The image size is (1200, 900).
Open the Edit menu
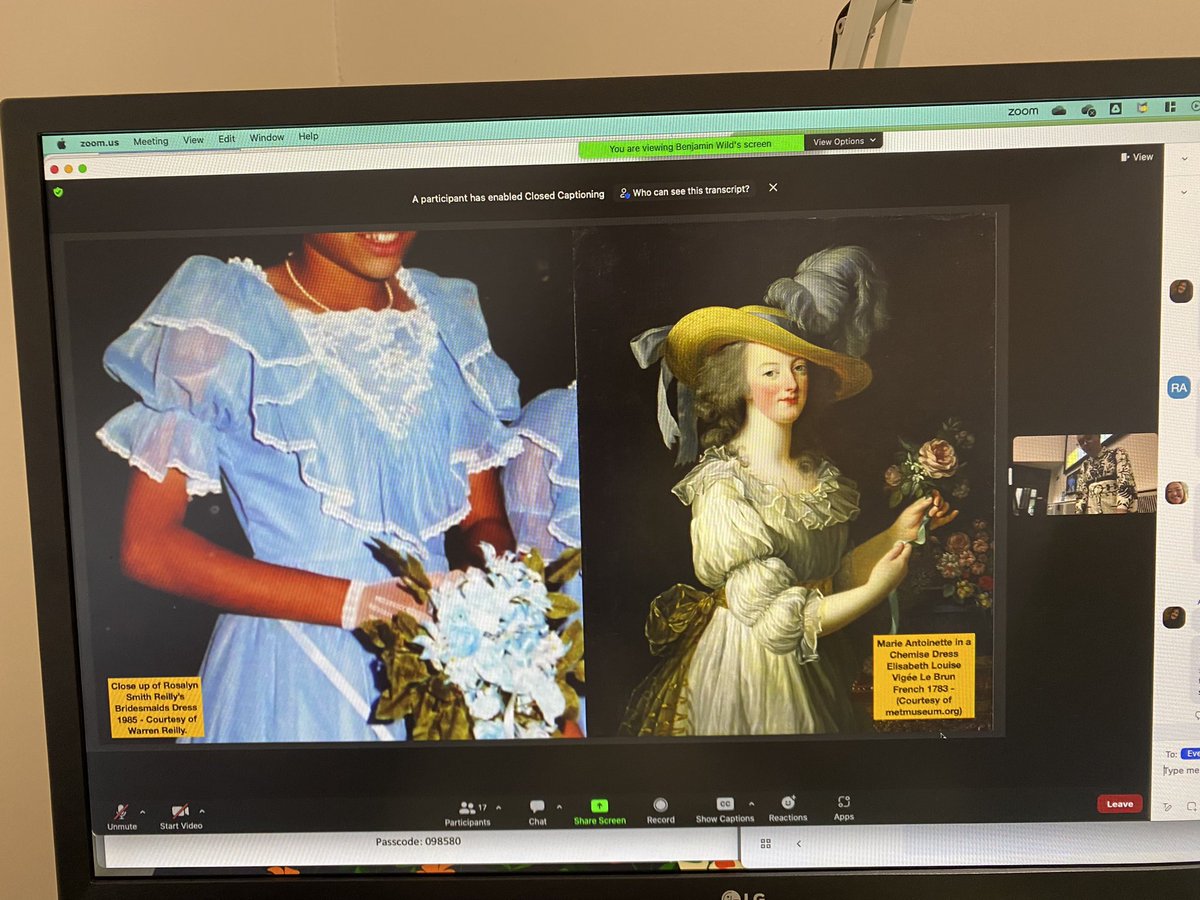[227, 139]
